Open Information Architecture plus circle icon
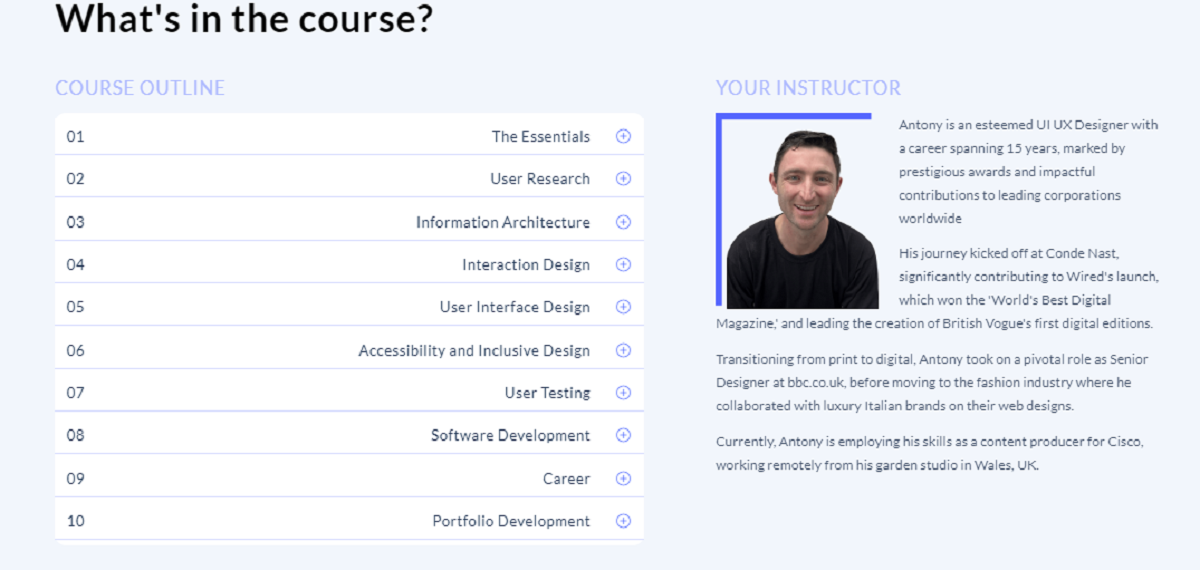The width and height of the screenshot is (1200, 570). [x=623, y=222]
